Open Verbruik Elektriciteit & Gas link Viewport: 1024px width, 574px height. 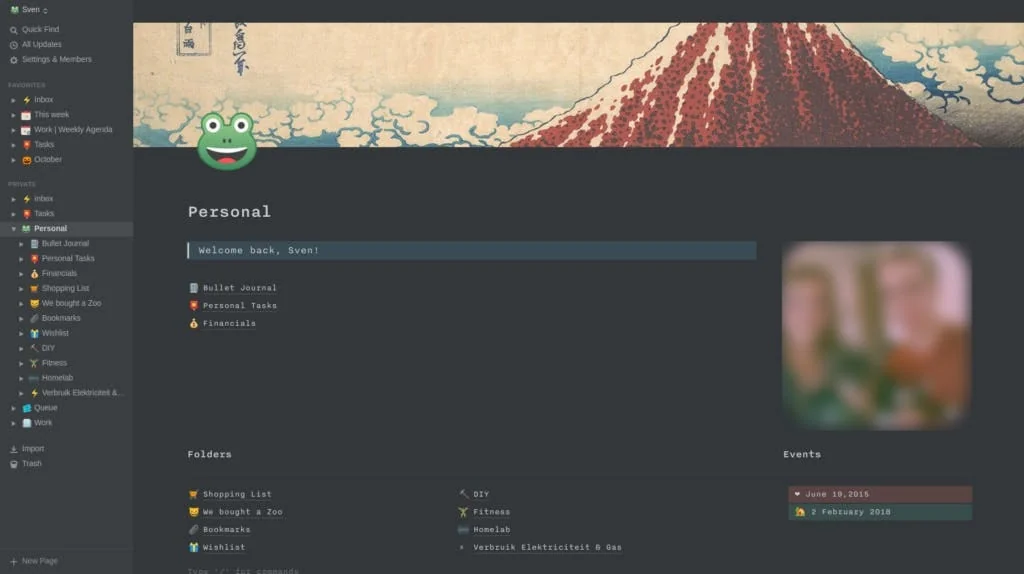click(547, 547)
